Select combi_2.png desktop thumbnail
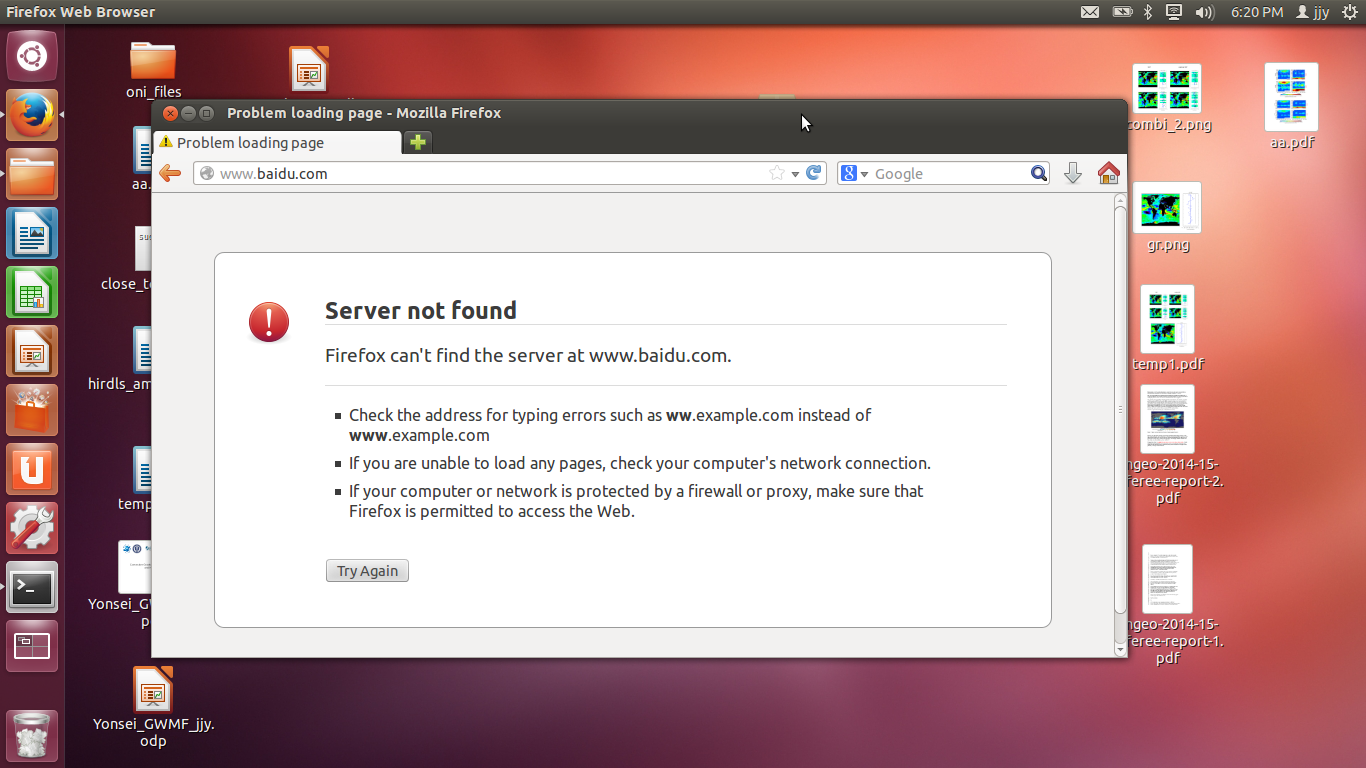 [x=1167, y=99]
